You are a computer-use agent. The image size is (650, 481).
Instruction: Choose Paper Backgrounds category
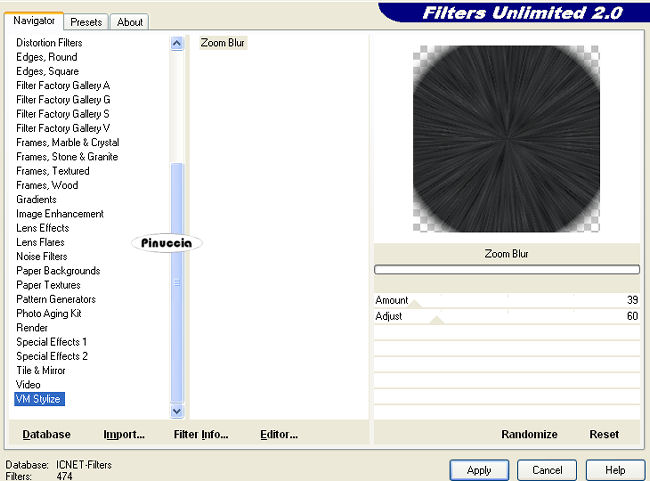pyautogui.click(x=58, y=271)
